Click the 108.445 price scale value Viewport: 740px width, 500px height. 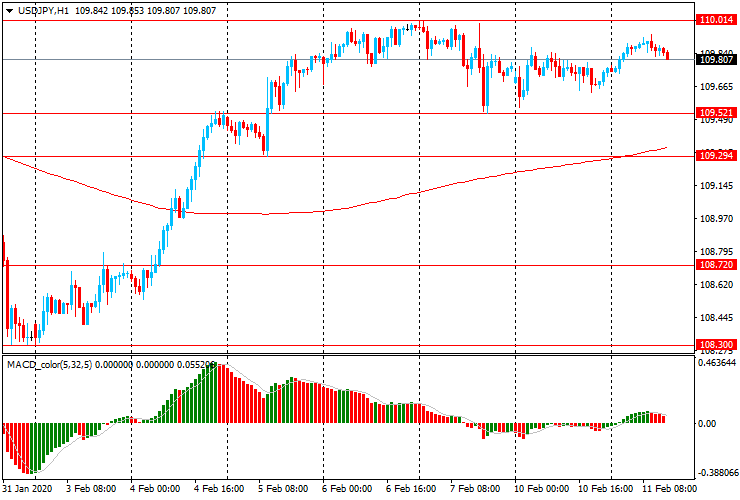pos(716,318)
